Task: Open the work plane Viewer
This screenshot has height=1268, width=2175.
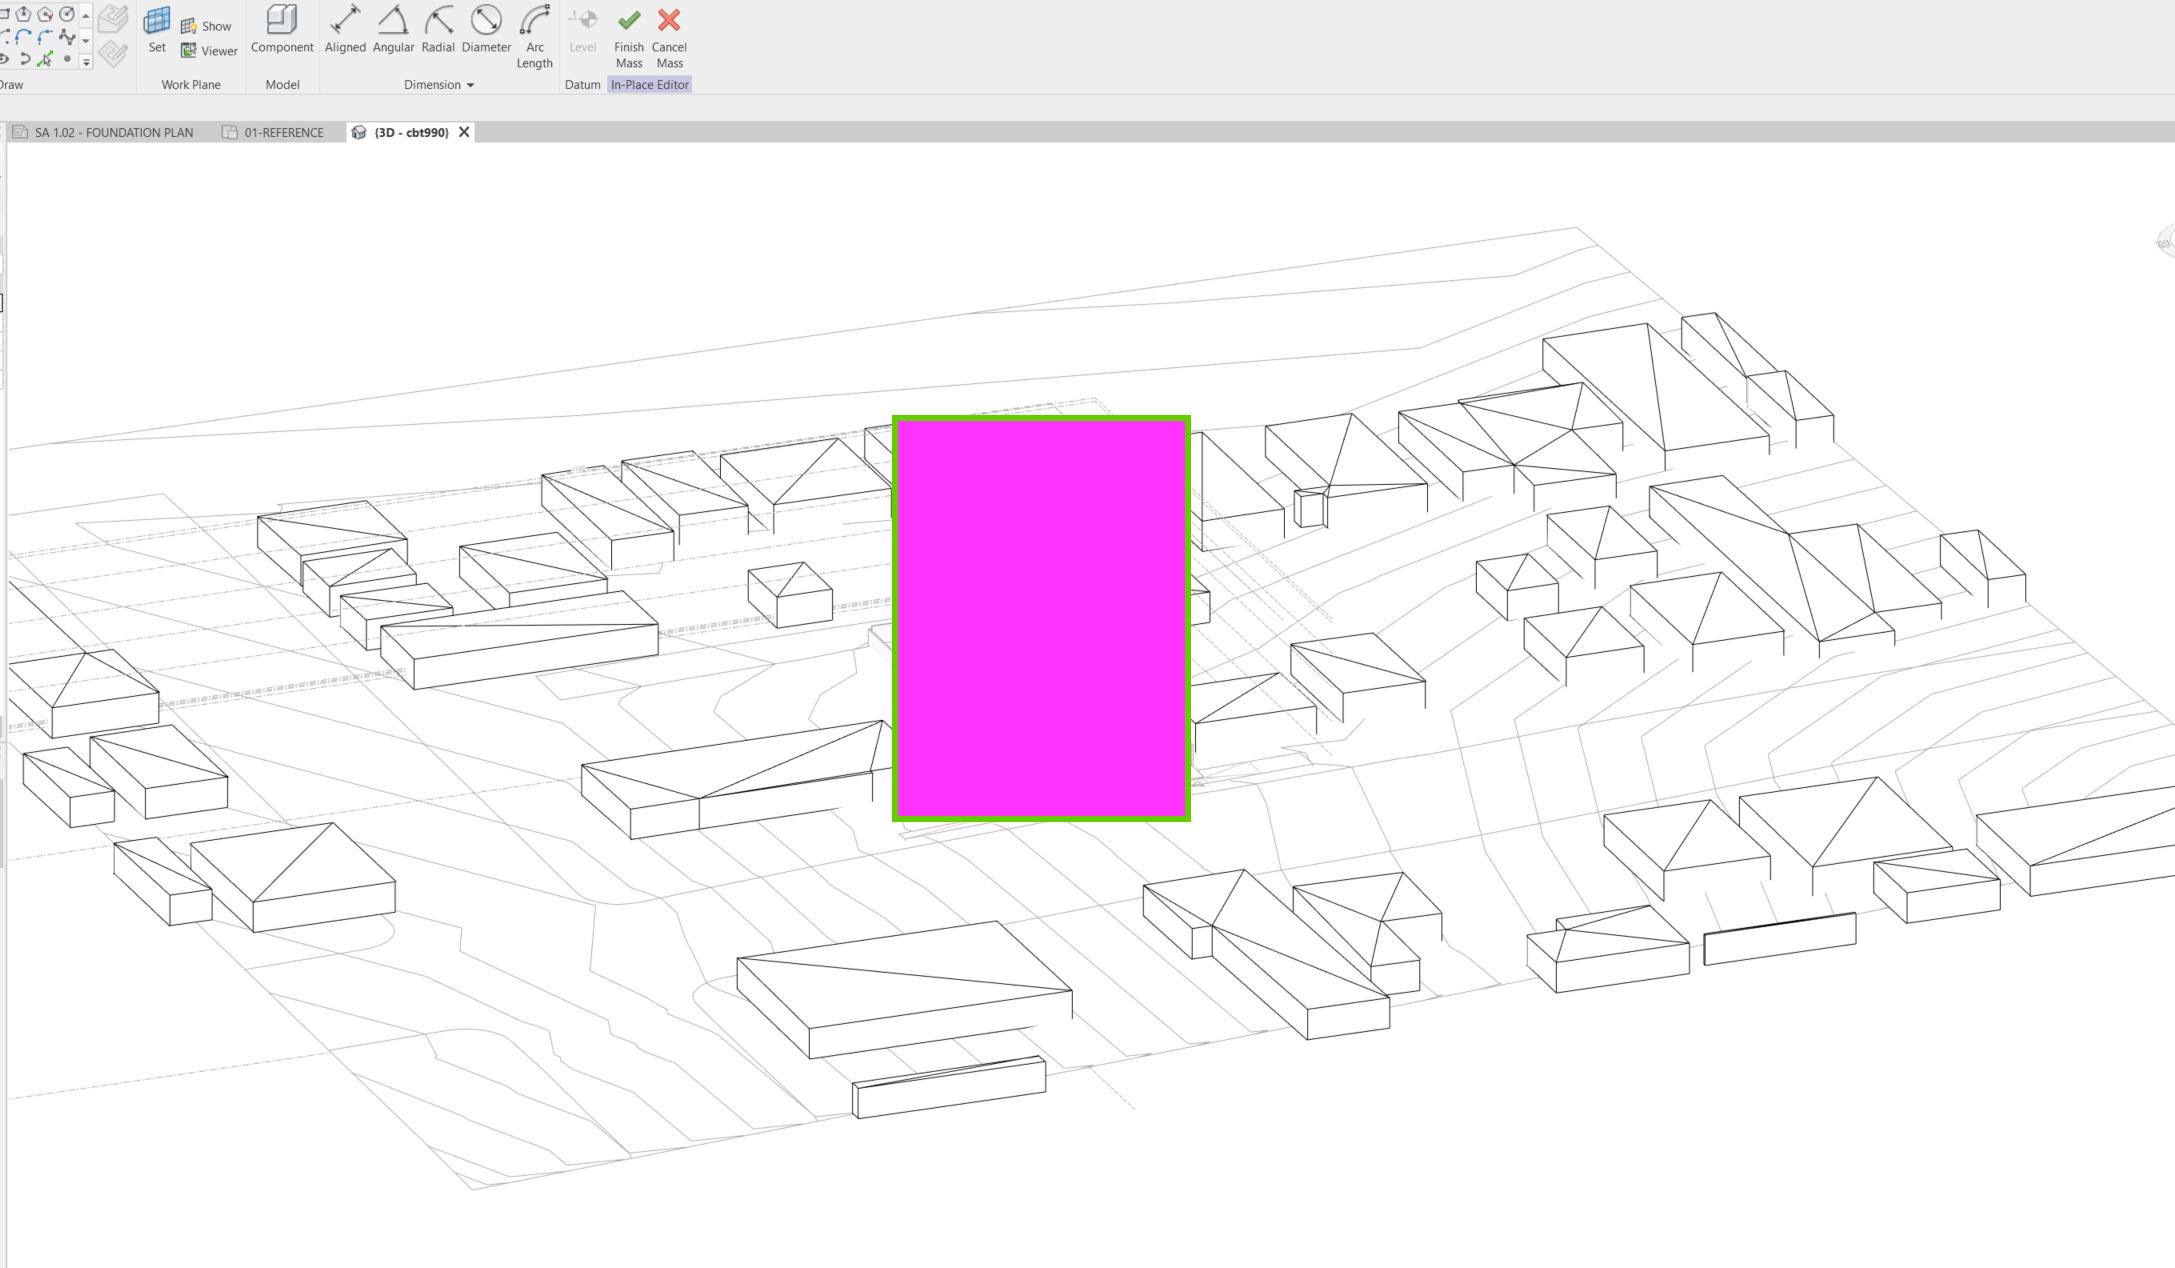Action: [x=208, y=50]
